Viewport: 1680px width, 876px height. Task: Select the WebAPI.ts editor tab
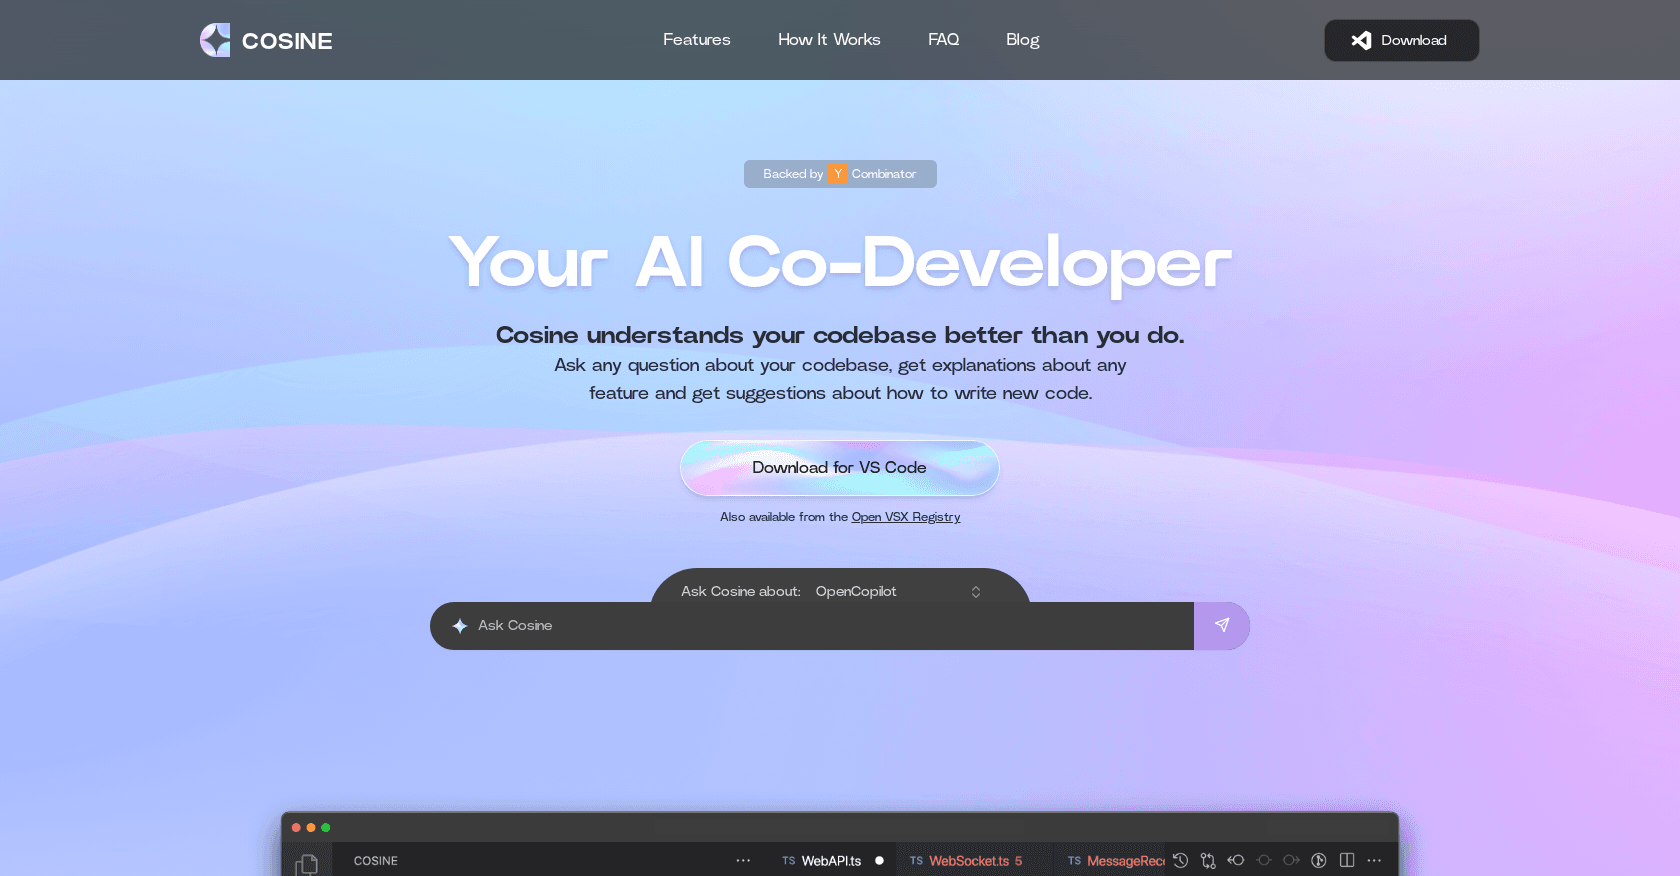click(830, 861)
